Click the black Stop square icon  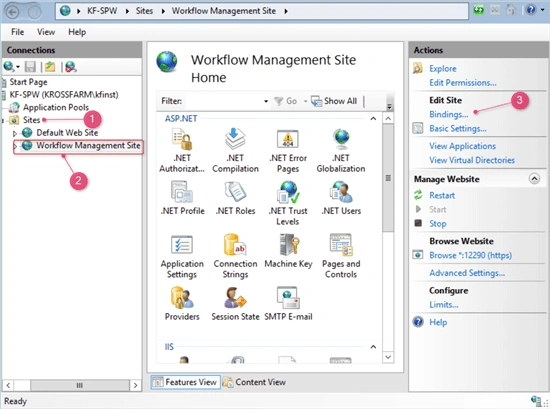click(x=418, y=223)
